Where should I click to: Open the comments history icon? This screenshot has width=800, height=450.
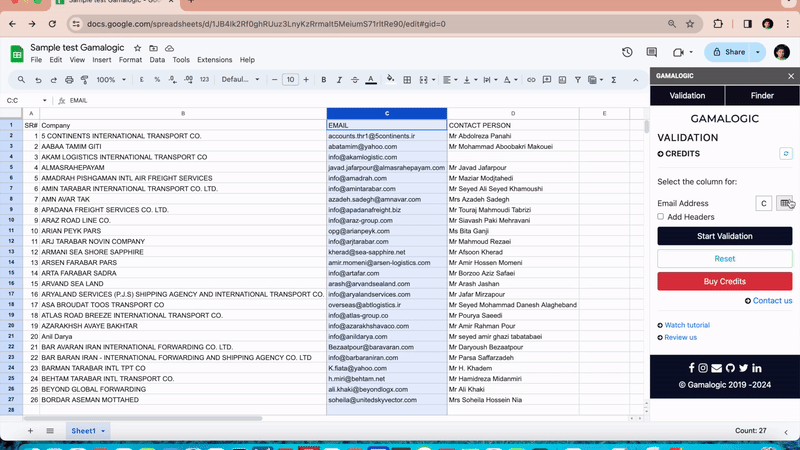click(653, 52)
